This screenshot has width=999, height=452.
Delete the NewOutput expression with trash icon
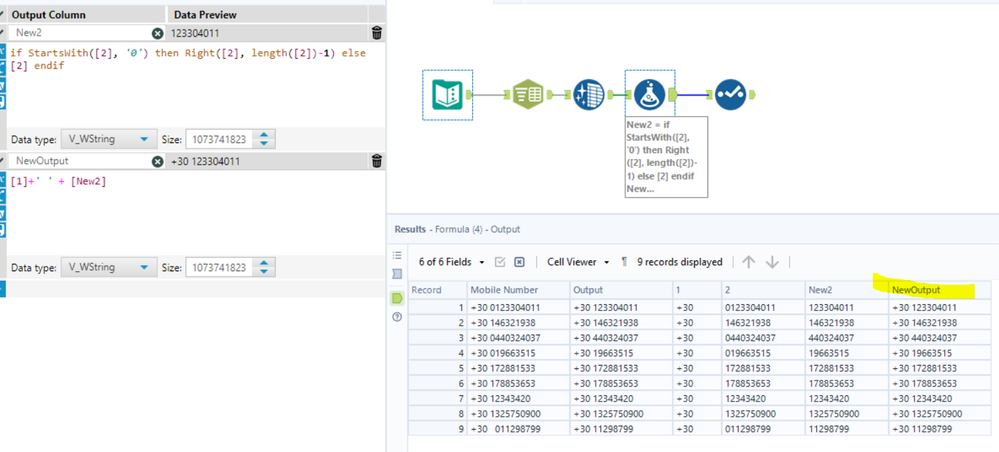click(377, 161)
